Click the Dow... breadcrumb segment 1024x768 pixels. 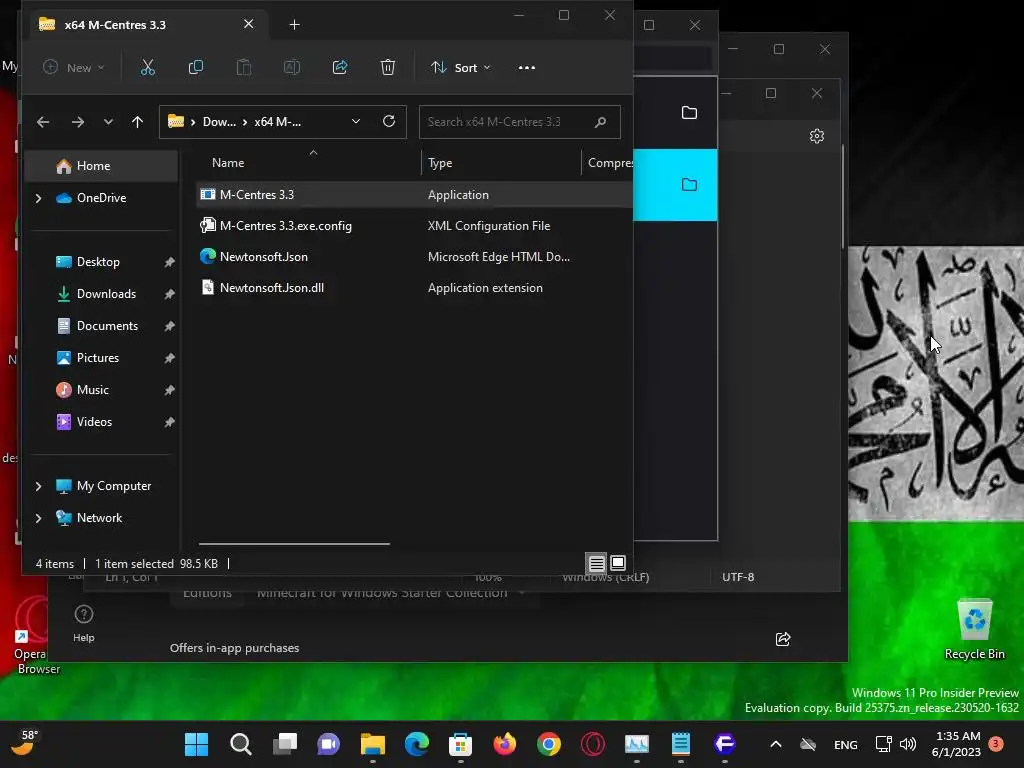pos(219,122)
